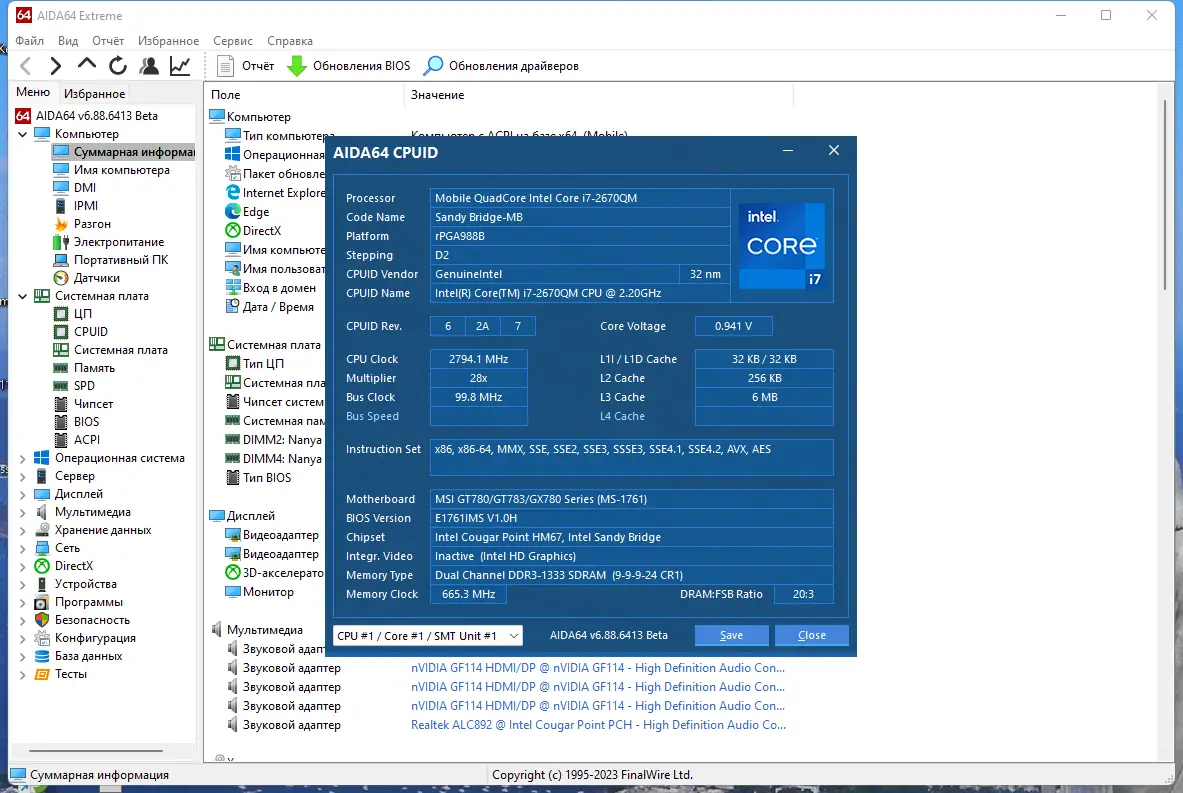Click the Отчёт report toolbar button

click(x=246, y=66)
